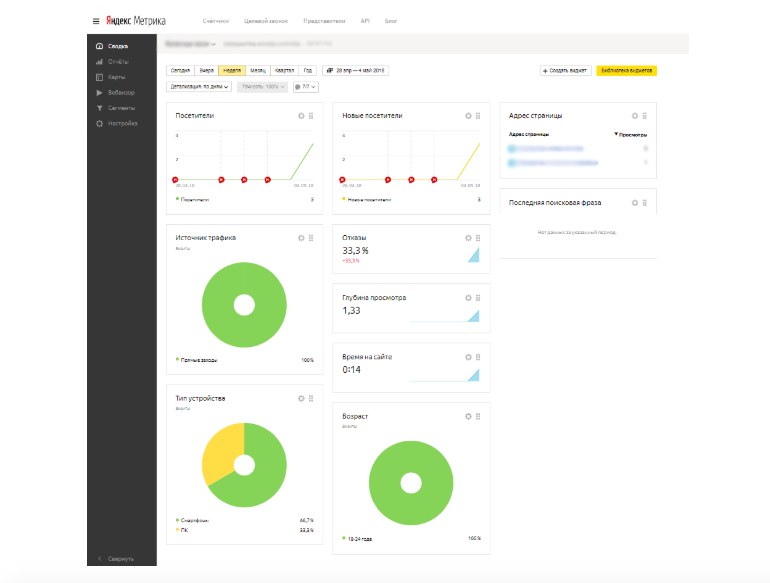This screenshot has height=583, width=770.
Task: Go to Целевой звонок in top menu
Action: click(x=266, y=20)
